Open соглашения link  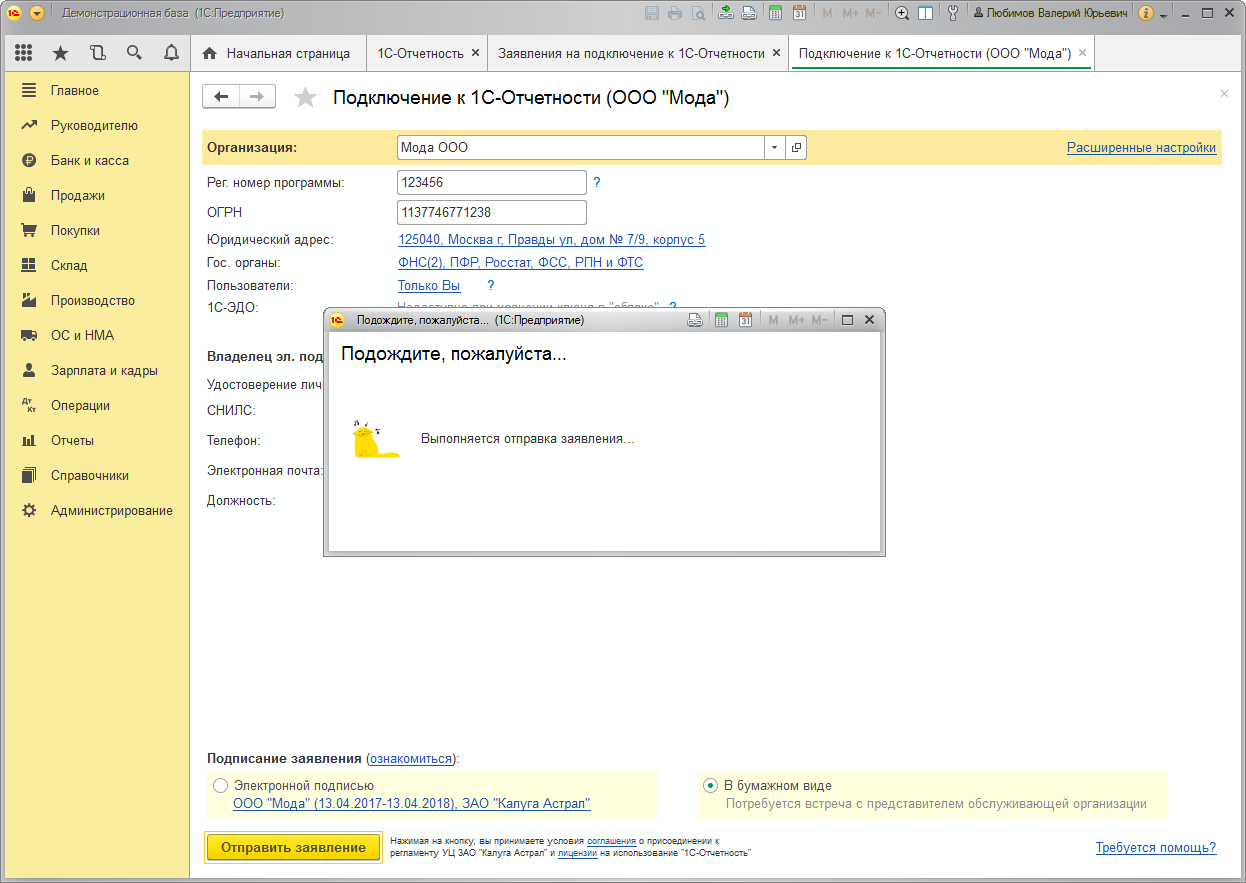611,841
